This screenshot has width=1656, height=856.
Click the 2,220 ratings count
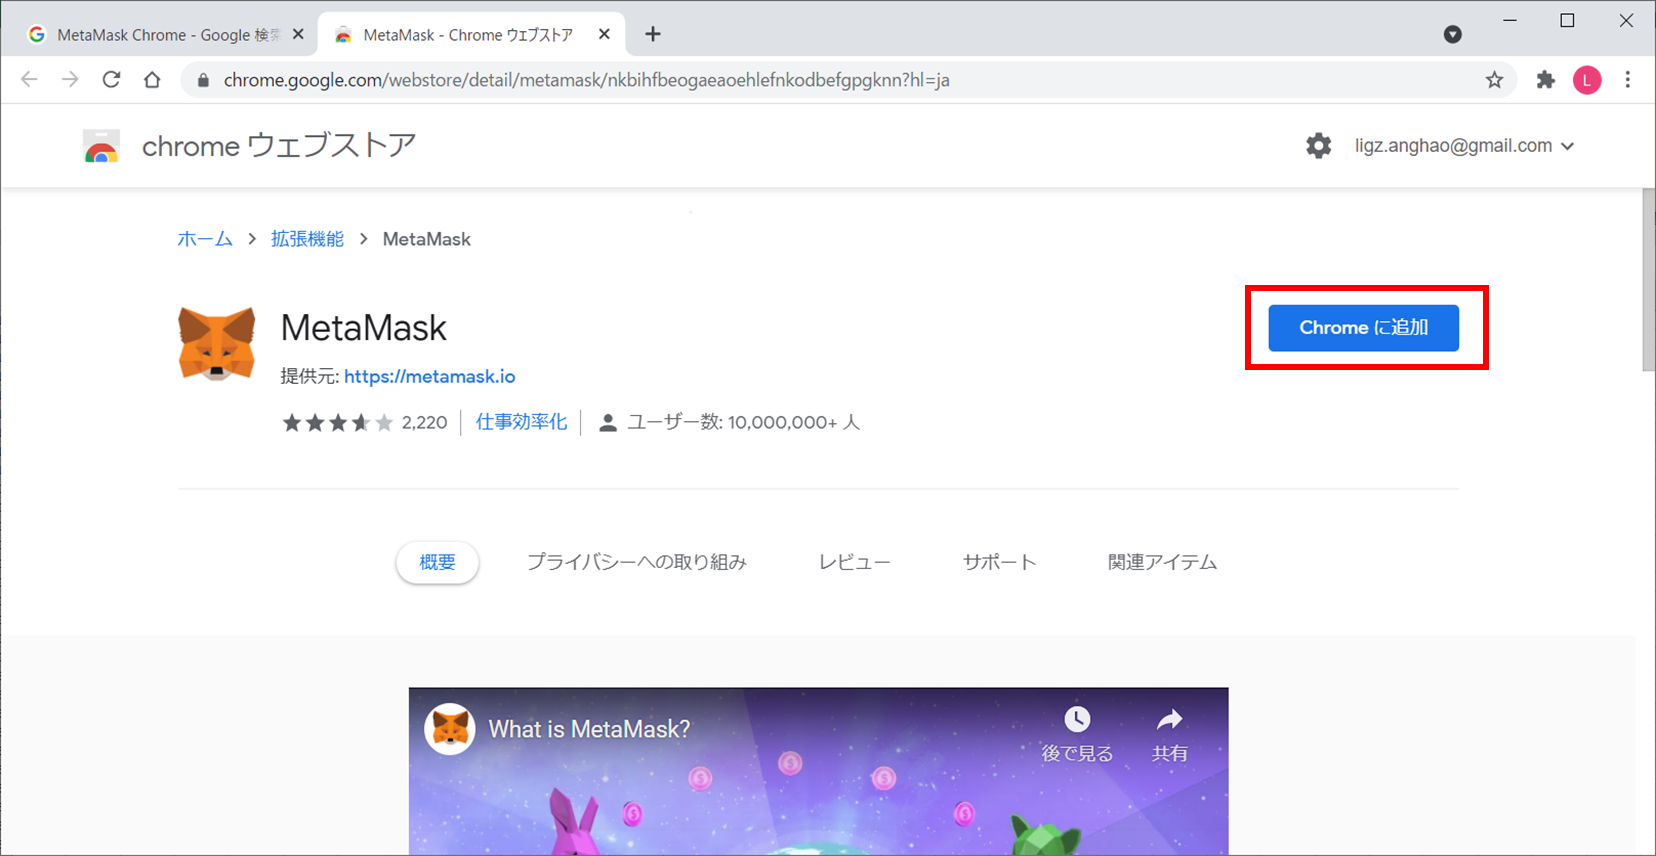(424, 423)
